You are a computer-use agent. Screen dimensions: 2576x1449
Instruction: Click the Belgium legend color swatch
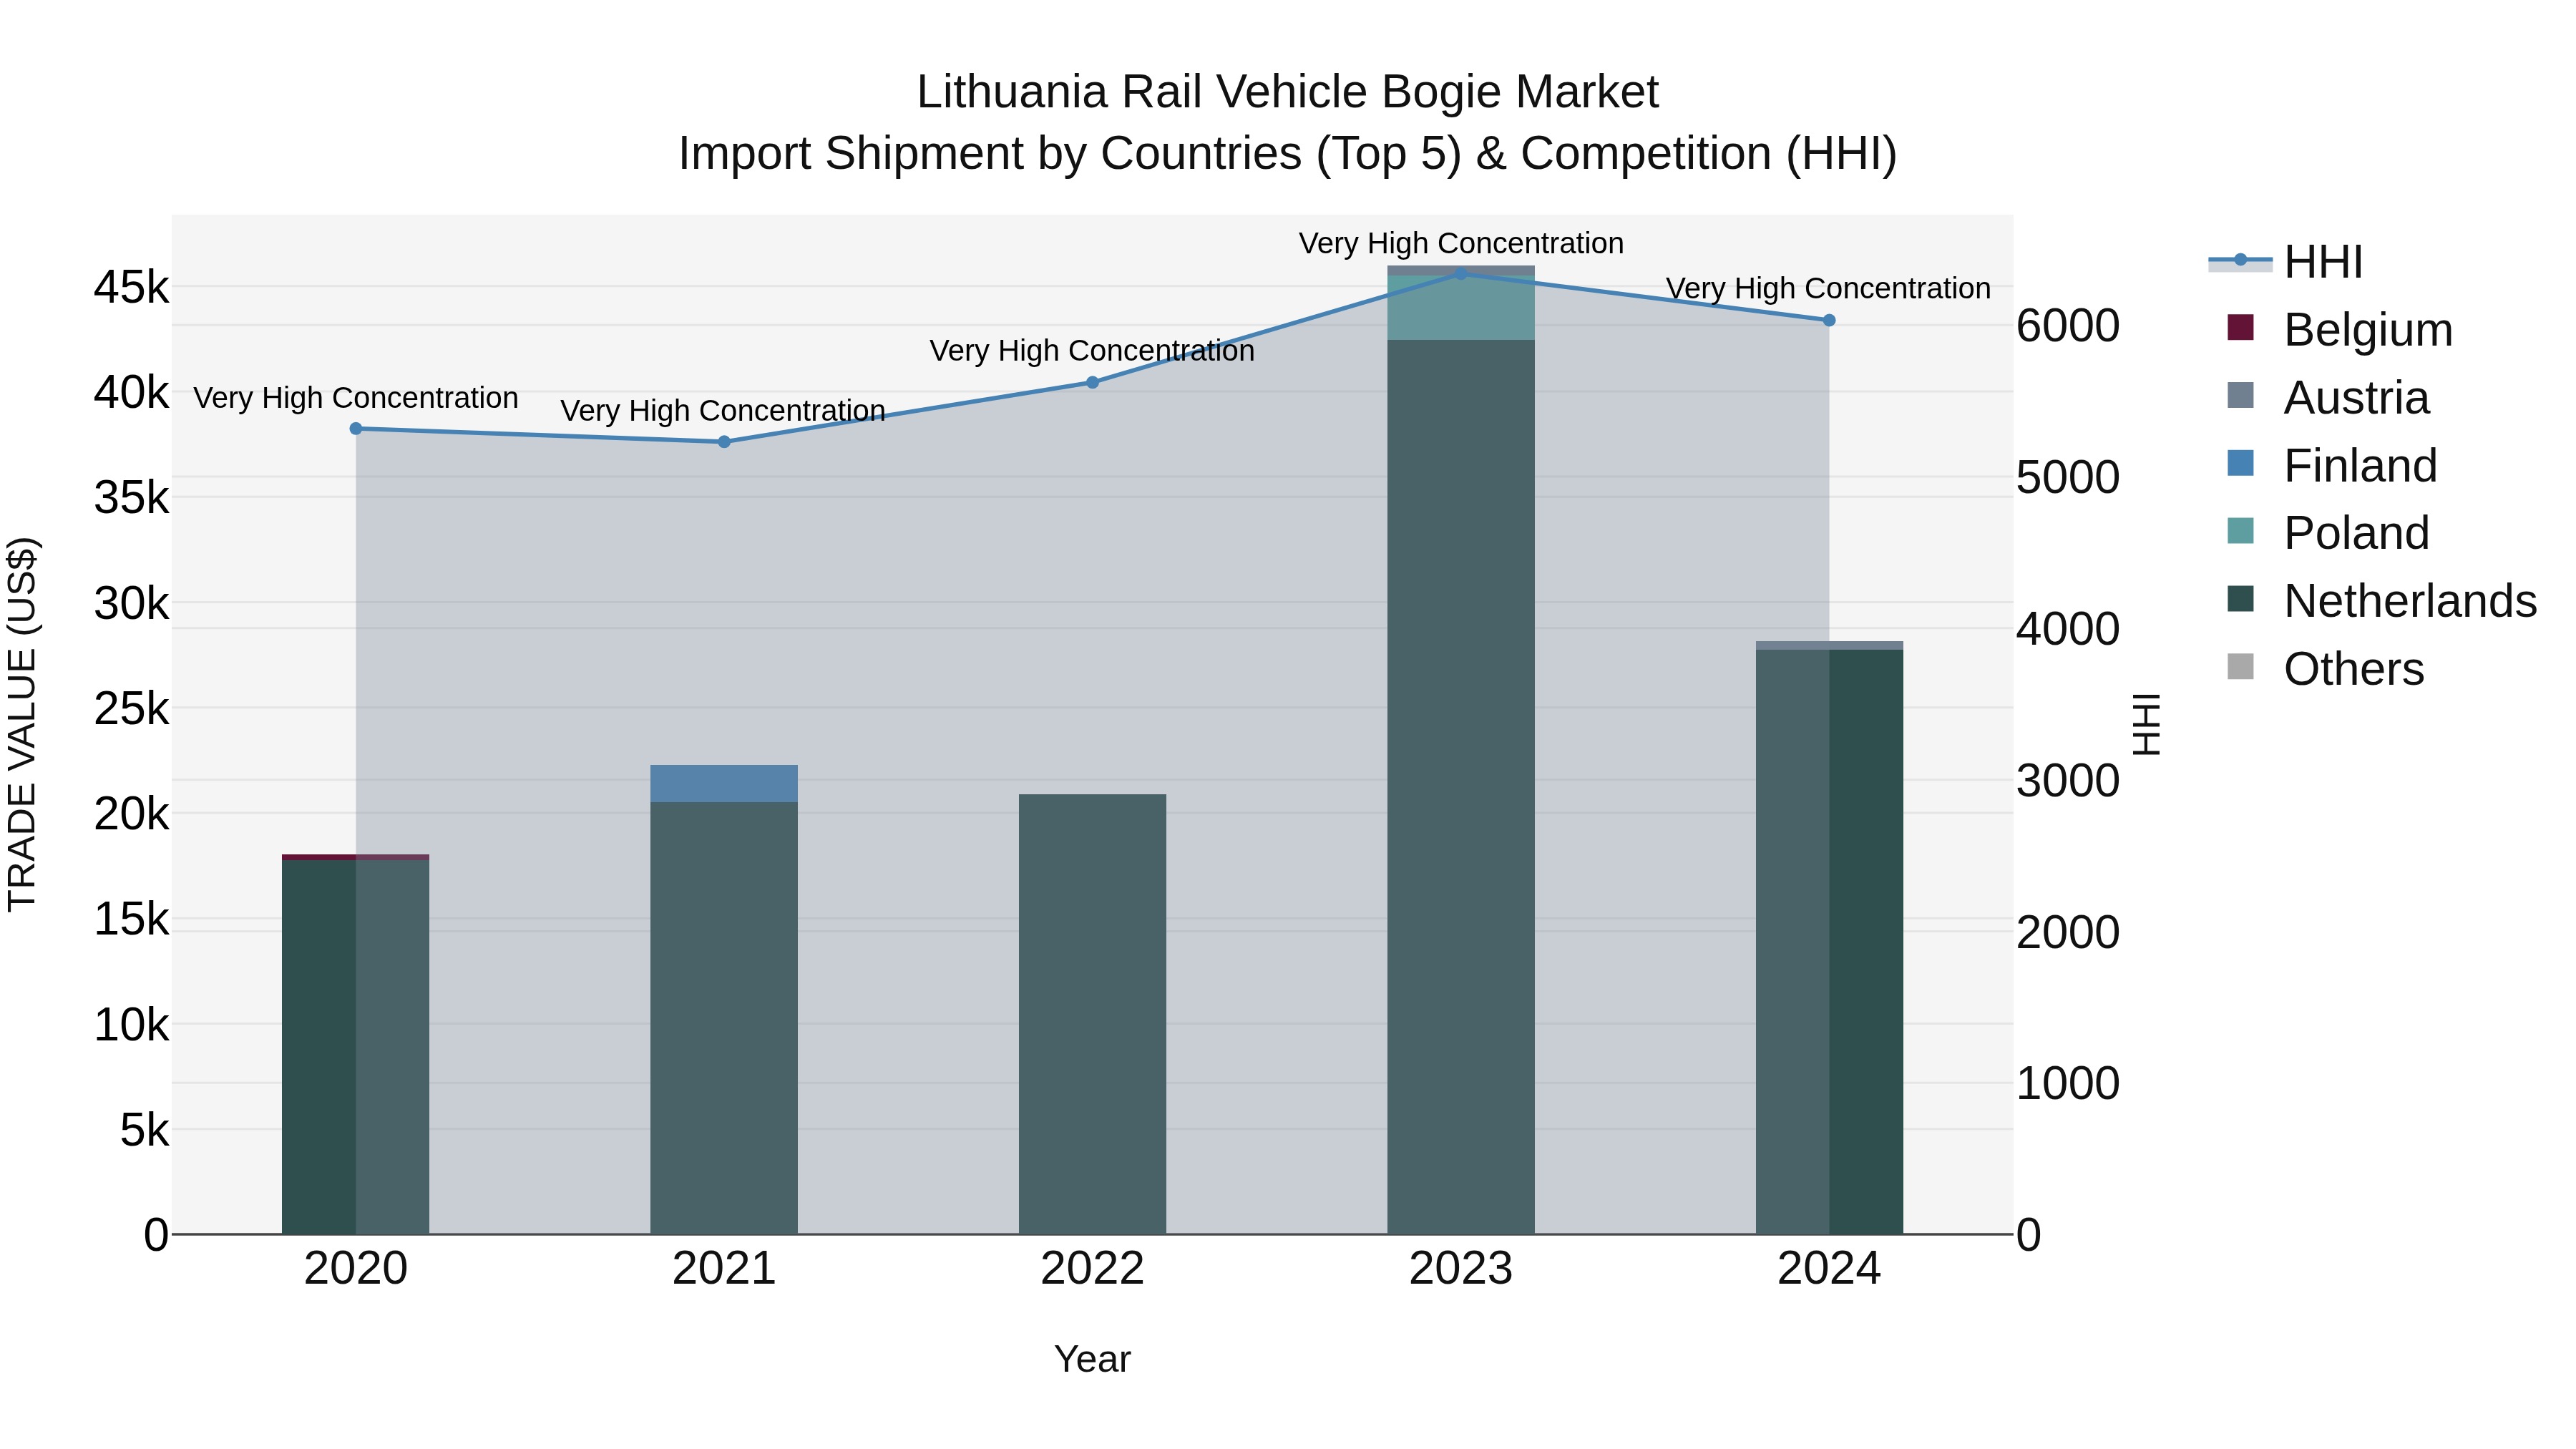2241,327
